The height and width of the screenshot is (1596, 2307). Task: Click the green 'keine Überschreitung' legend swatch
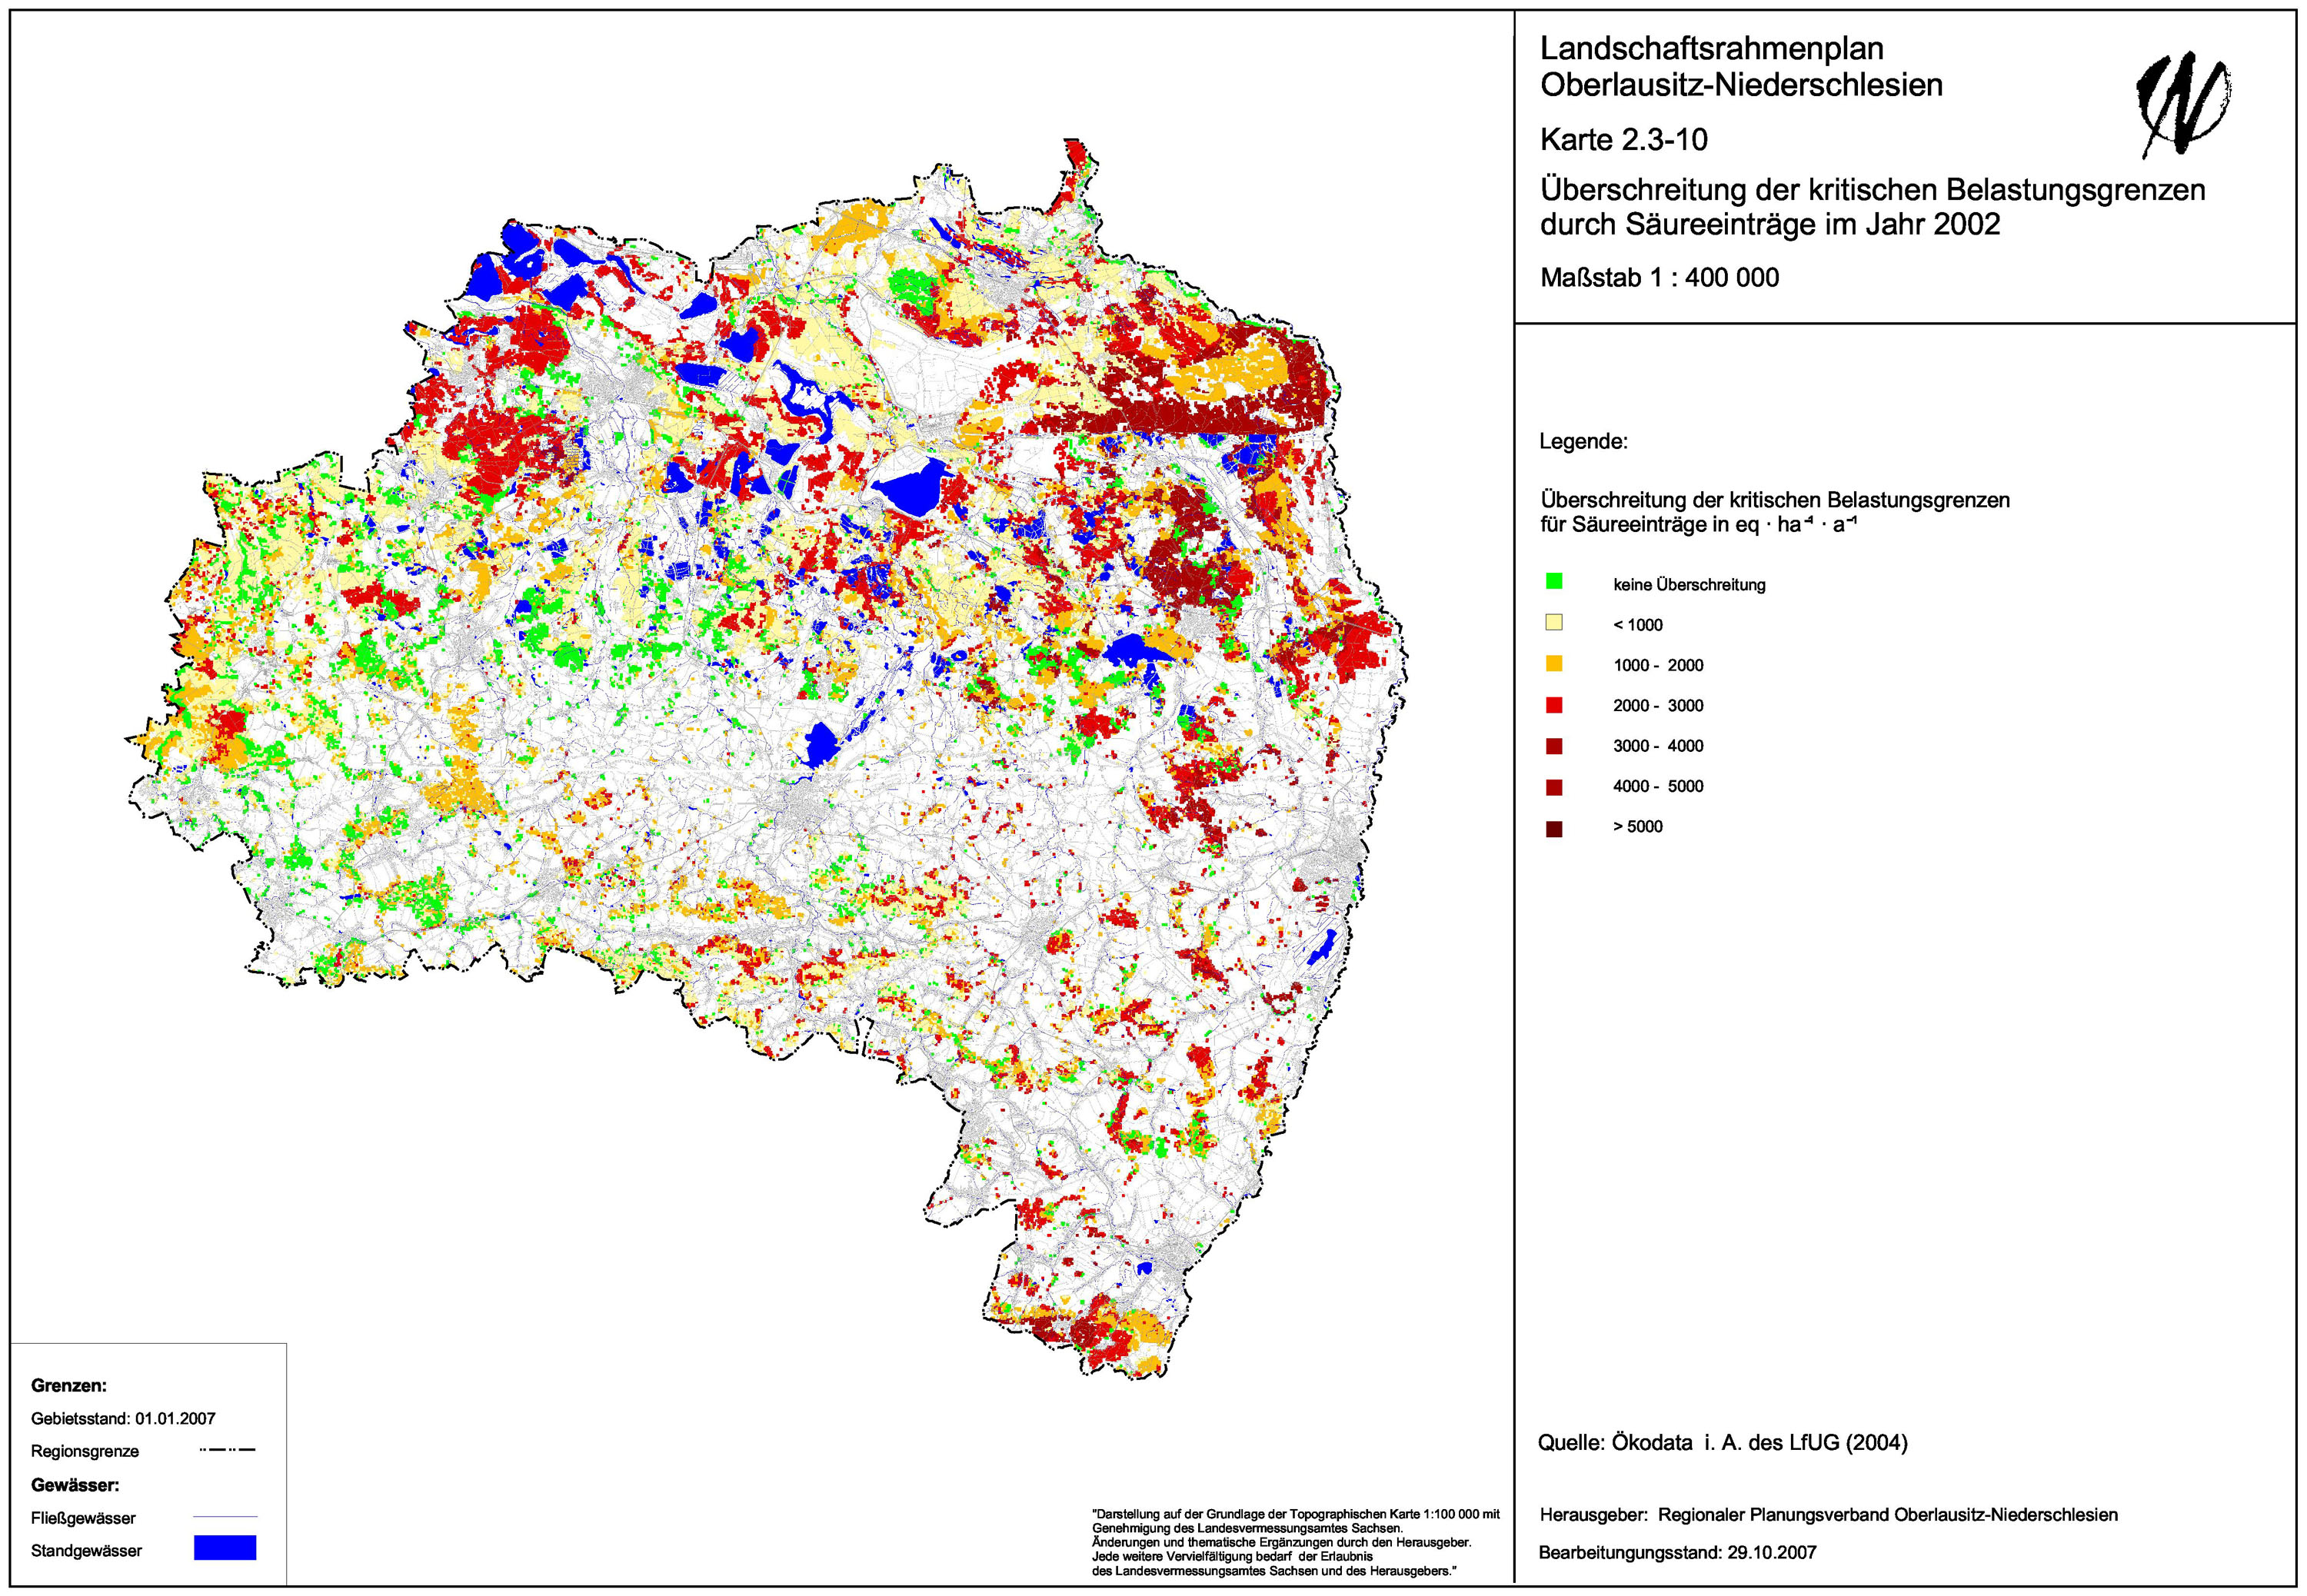tap(1553, 581)
